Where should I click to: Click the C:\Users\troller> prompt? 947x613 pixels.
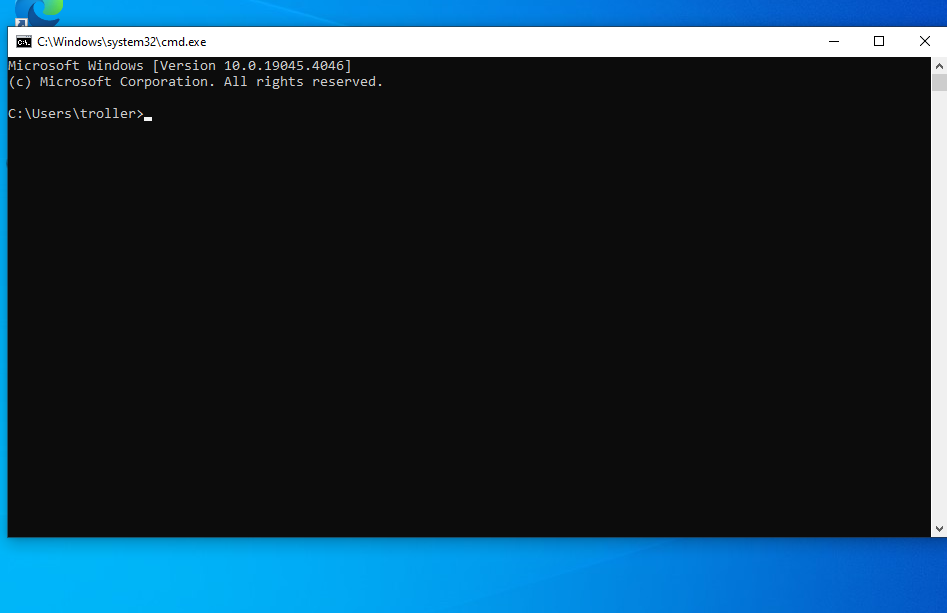(75, 114)
